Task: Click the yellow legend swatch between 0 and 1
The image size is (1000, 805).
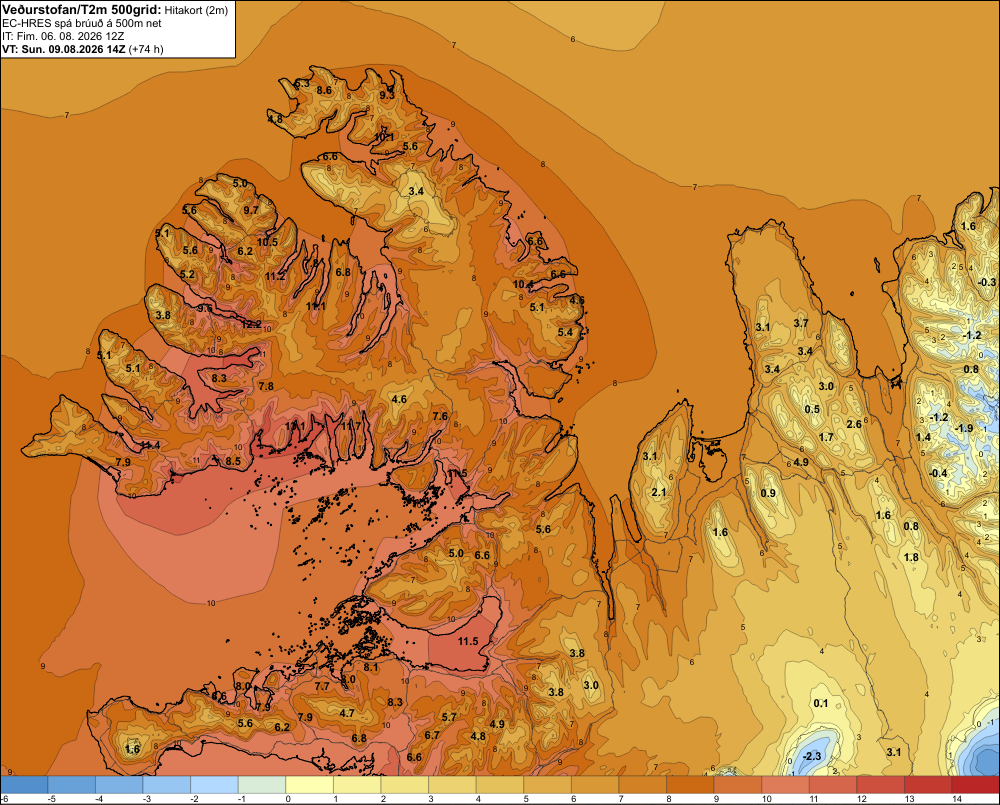Action: pos(309,784)
